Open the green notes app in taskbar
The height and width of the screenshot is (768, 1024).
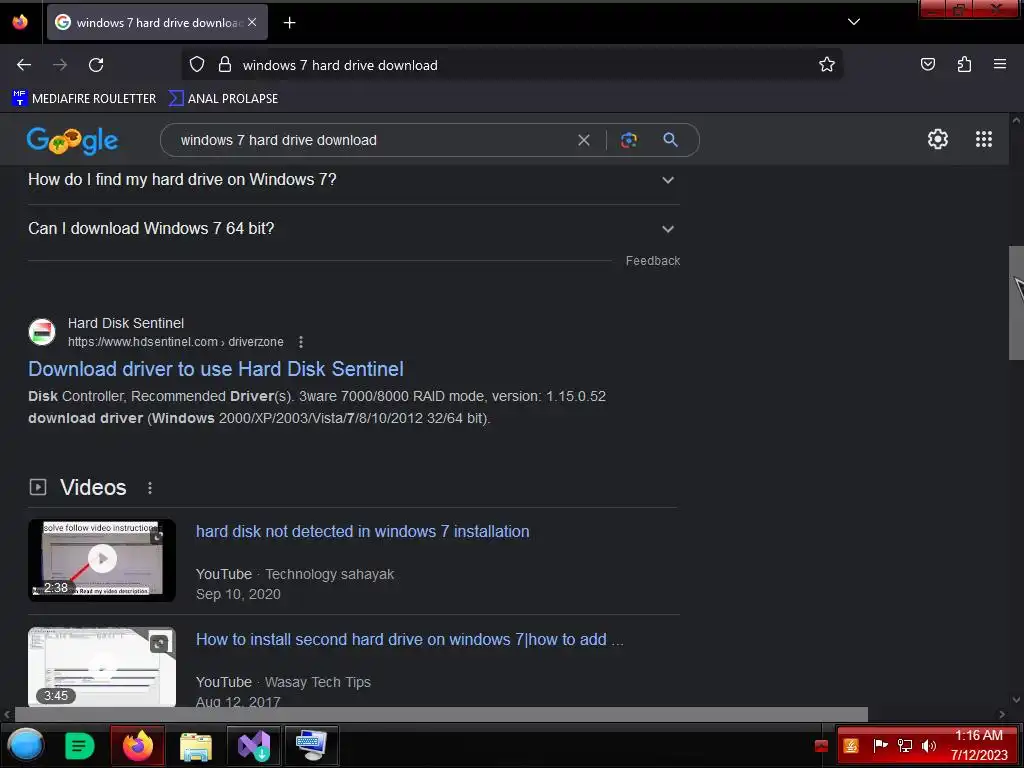coord(80,746)
